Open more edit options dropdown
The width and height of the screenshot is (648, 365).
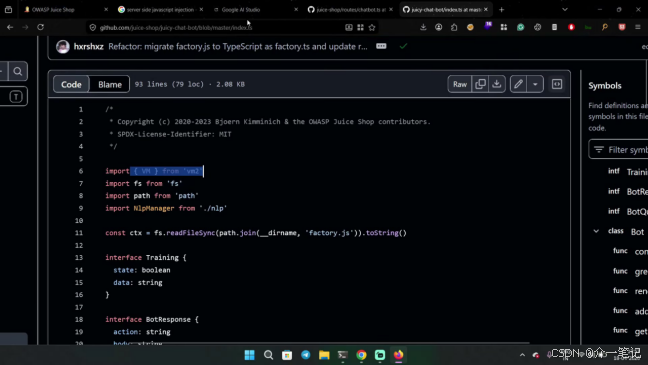click(x=535, y=84)
